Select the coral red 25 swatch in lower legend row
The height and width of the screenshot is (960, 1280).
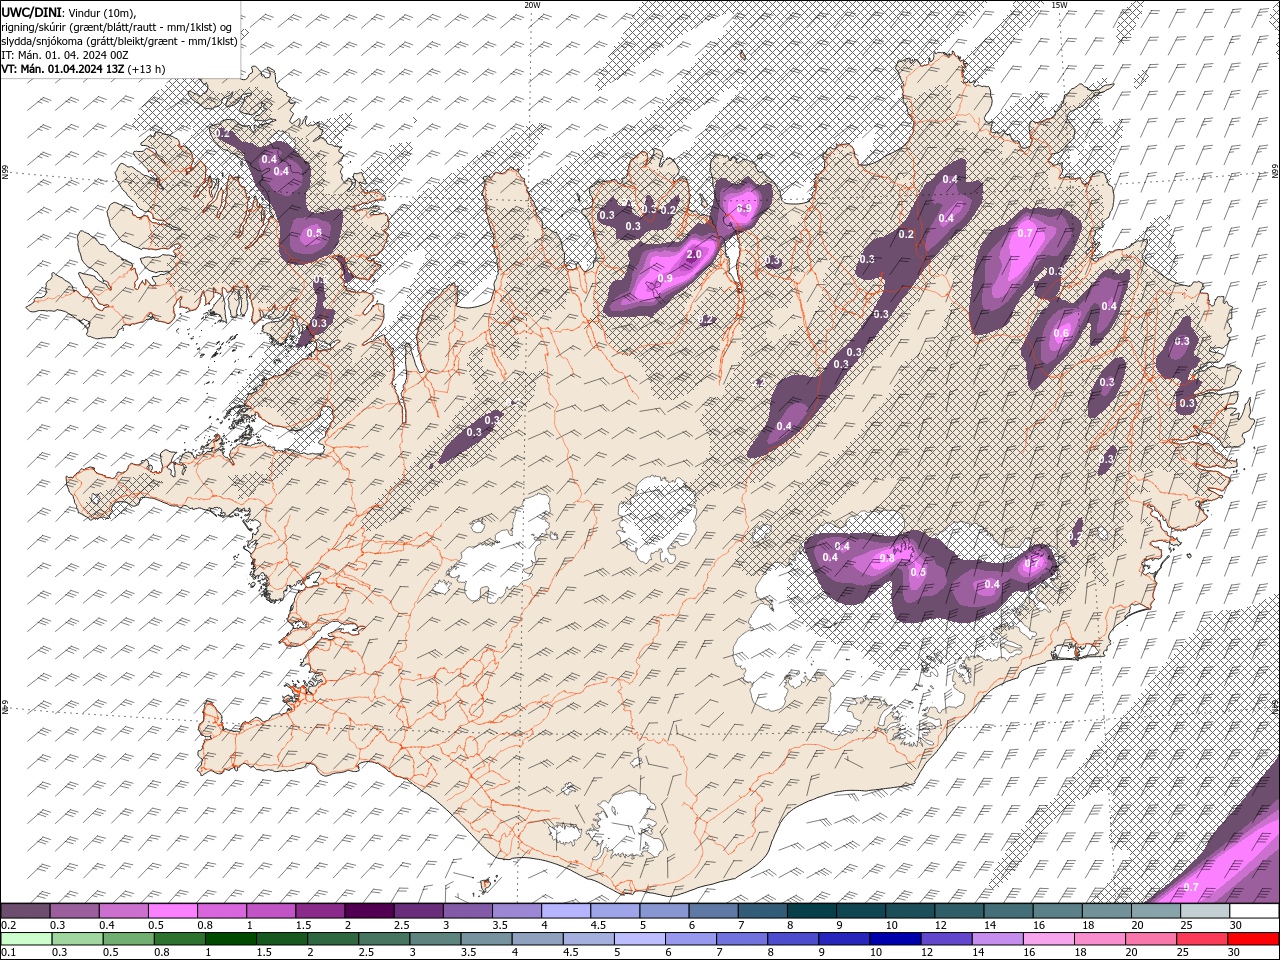[1203, 939]
